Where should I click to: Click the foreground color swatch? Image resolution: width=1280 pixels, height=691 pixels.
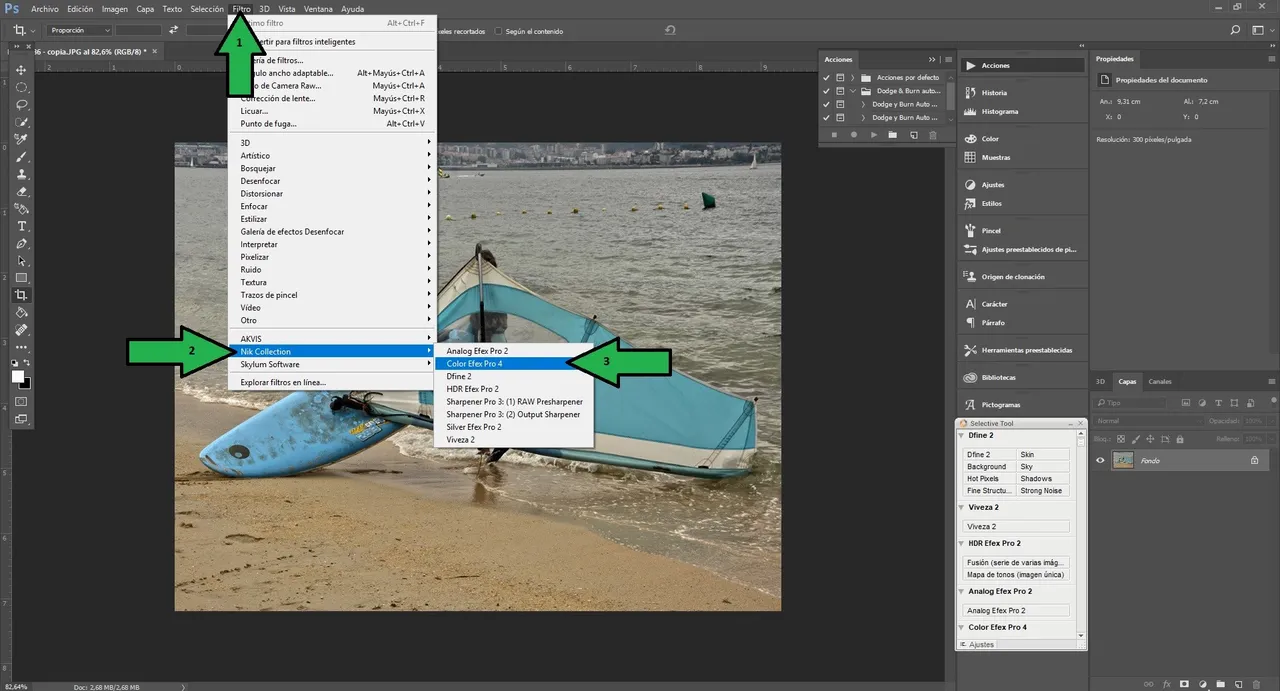coord(18,376)
